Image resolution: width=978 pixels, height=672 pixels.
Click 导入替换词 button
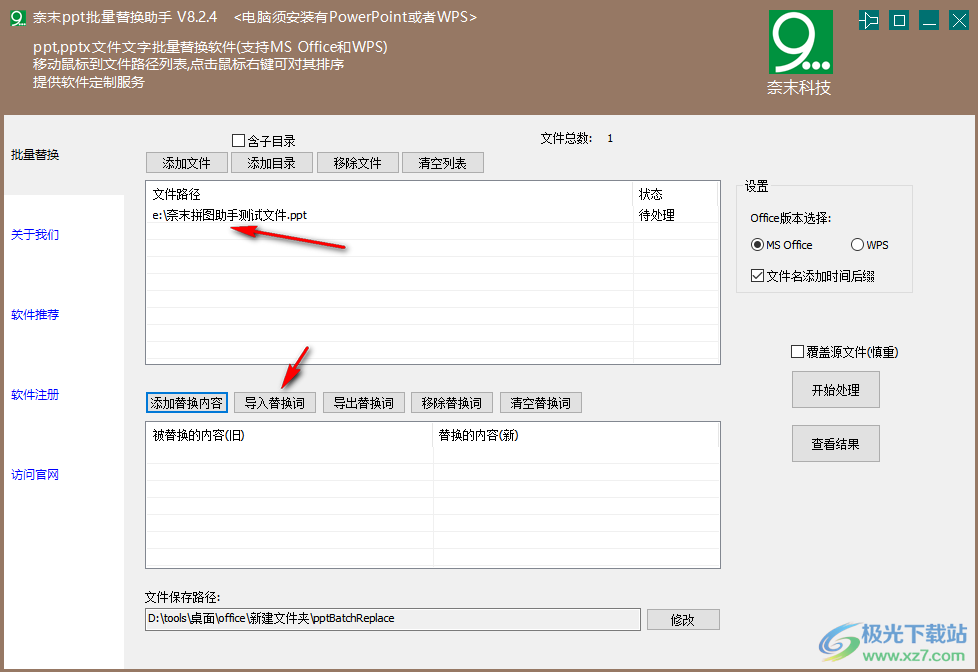[274, 402]
